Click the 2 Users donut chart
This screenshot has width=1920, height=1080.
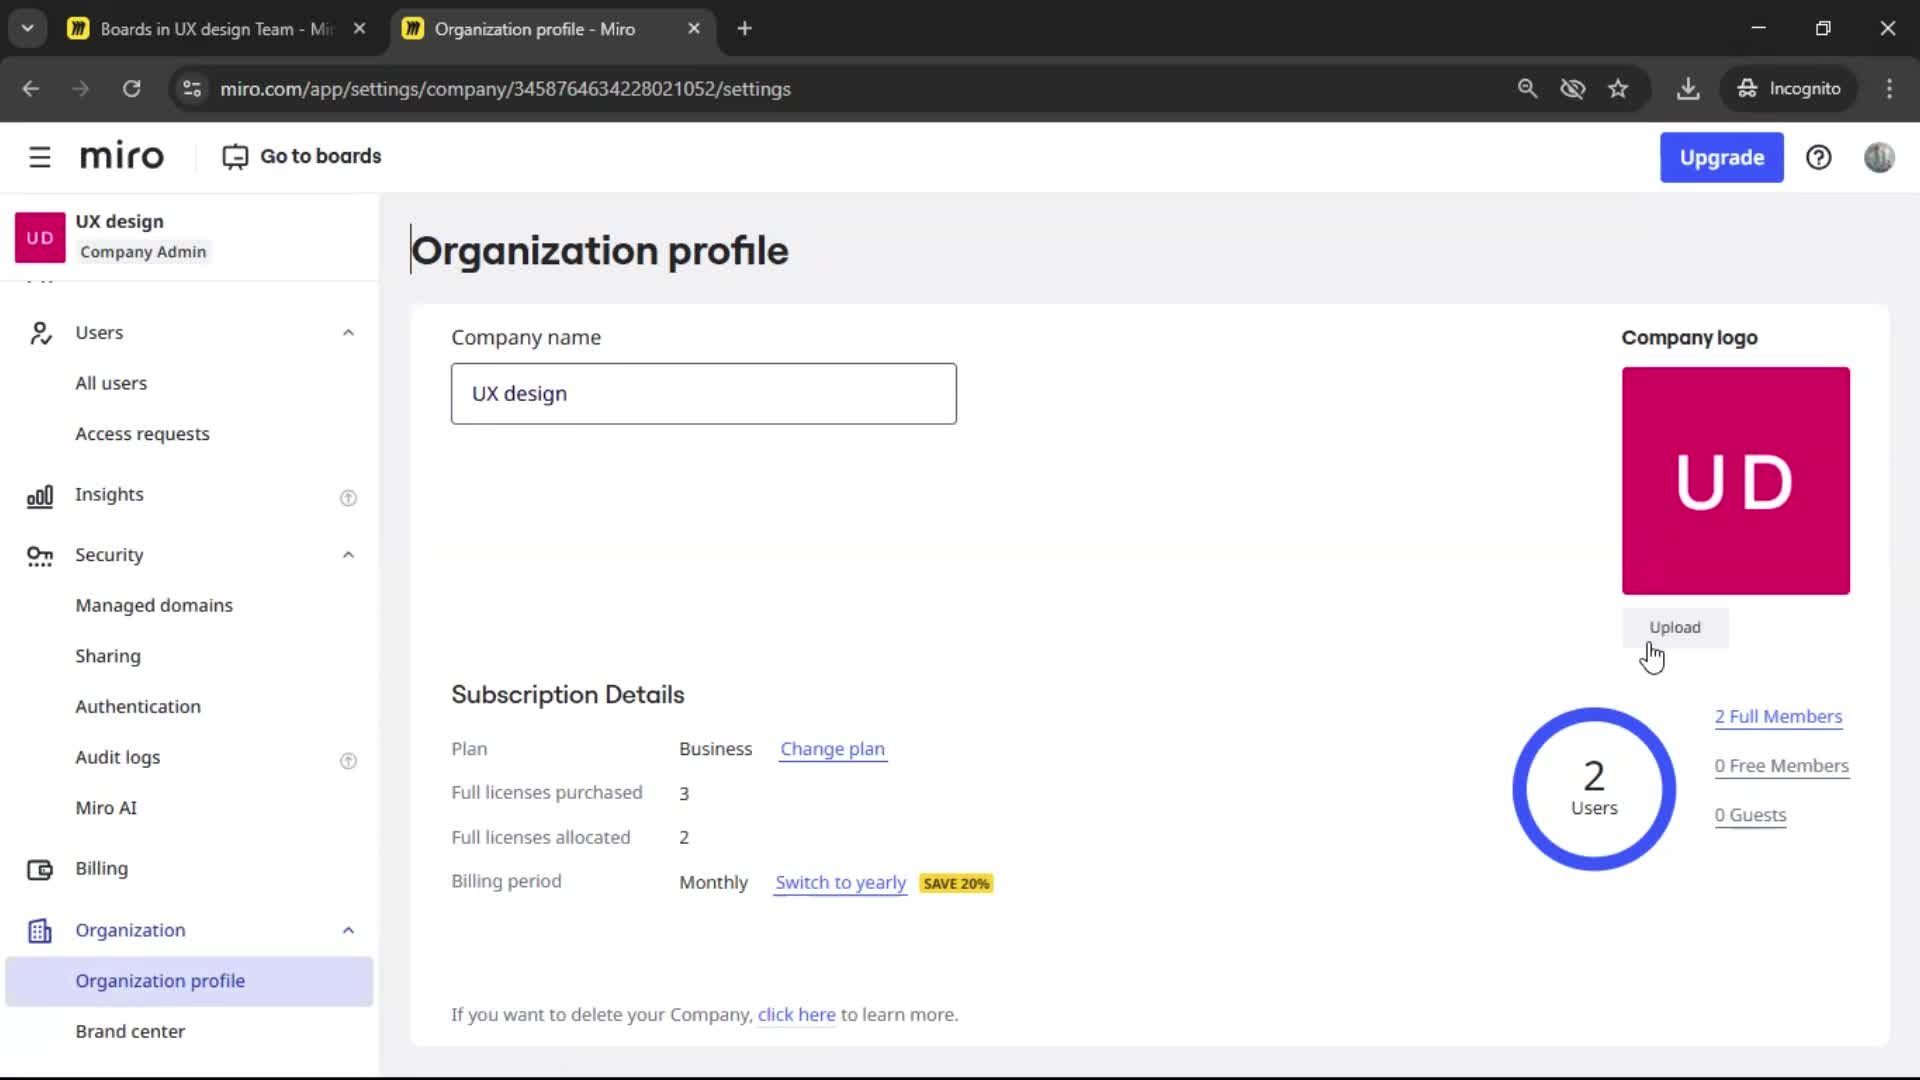click(x=1594, y=789)
